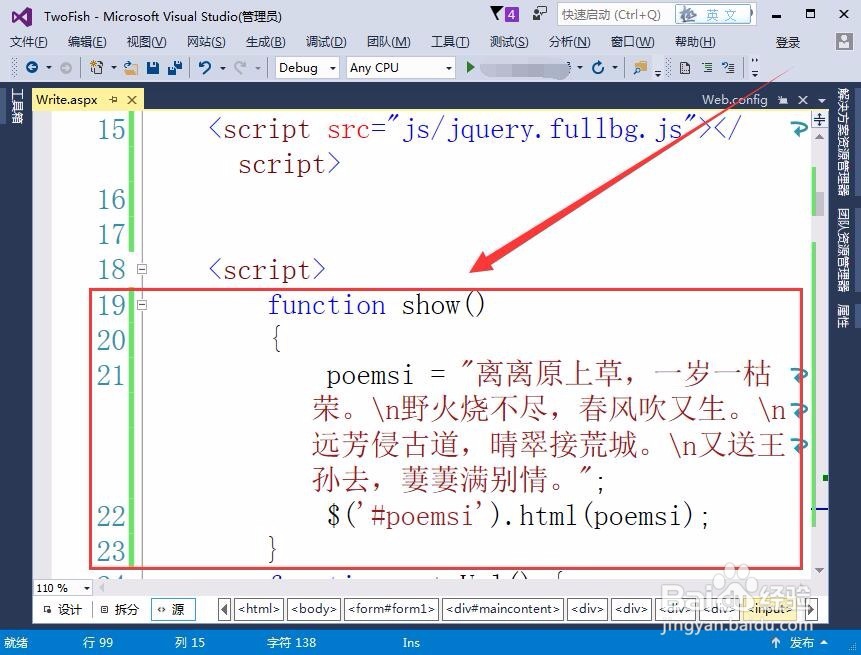Click the publish up-arrow icon in status bar

pyautogui.click(x=776, y=642)
